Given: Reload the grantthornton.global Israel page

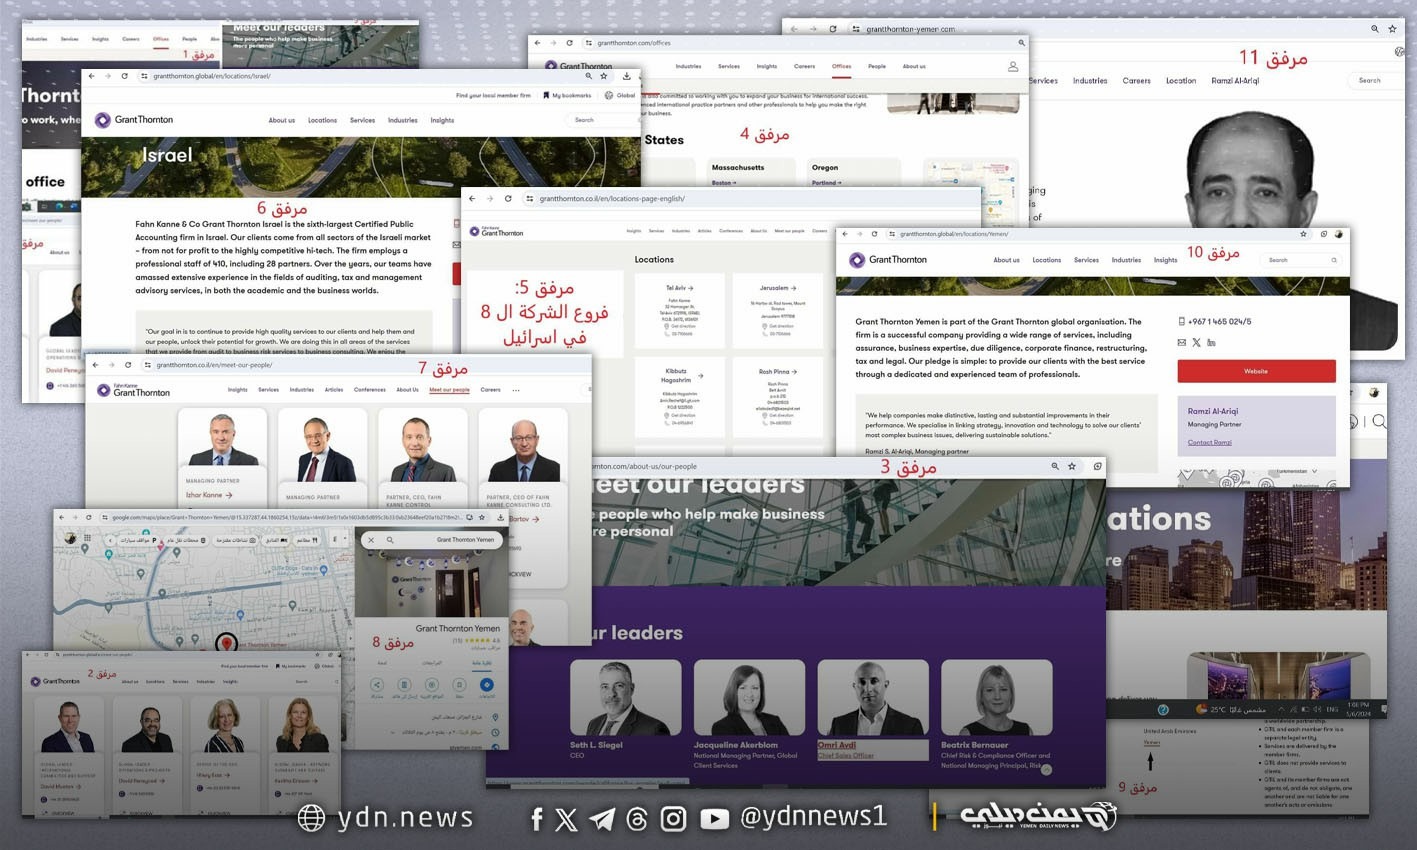Looking at the screenshot, I should 124,76.
